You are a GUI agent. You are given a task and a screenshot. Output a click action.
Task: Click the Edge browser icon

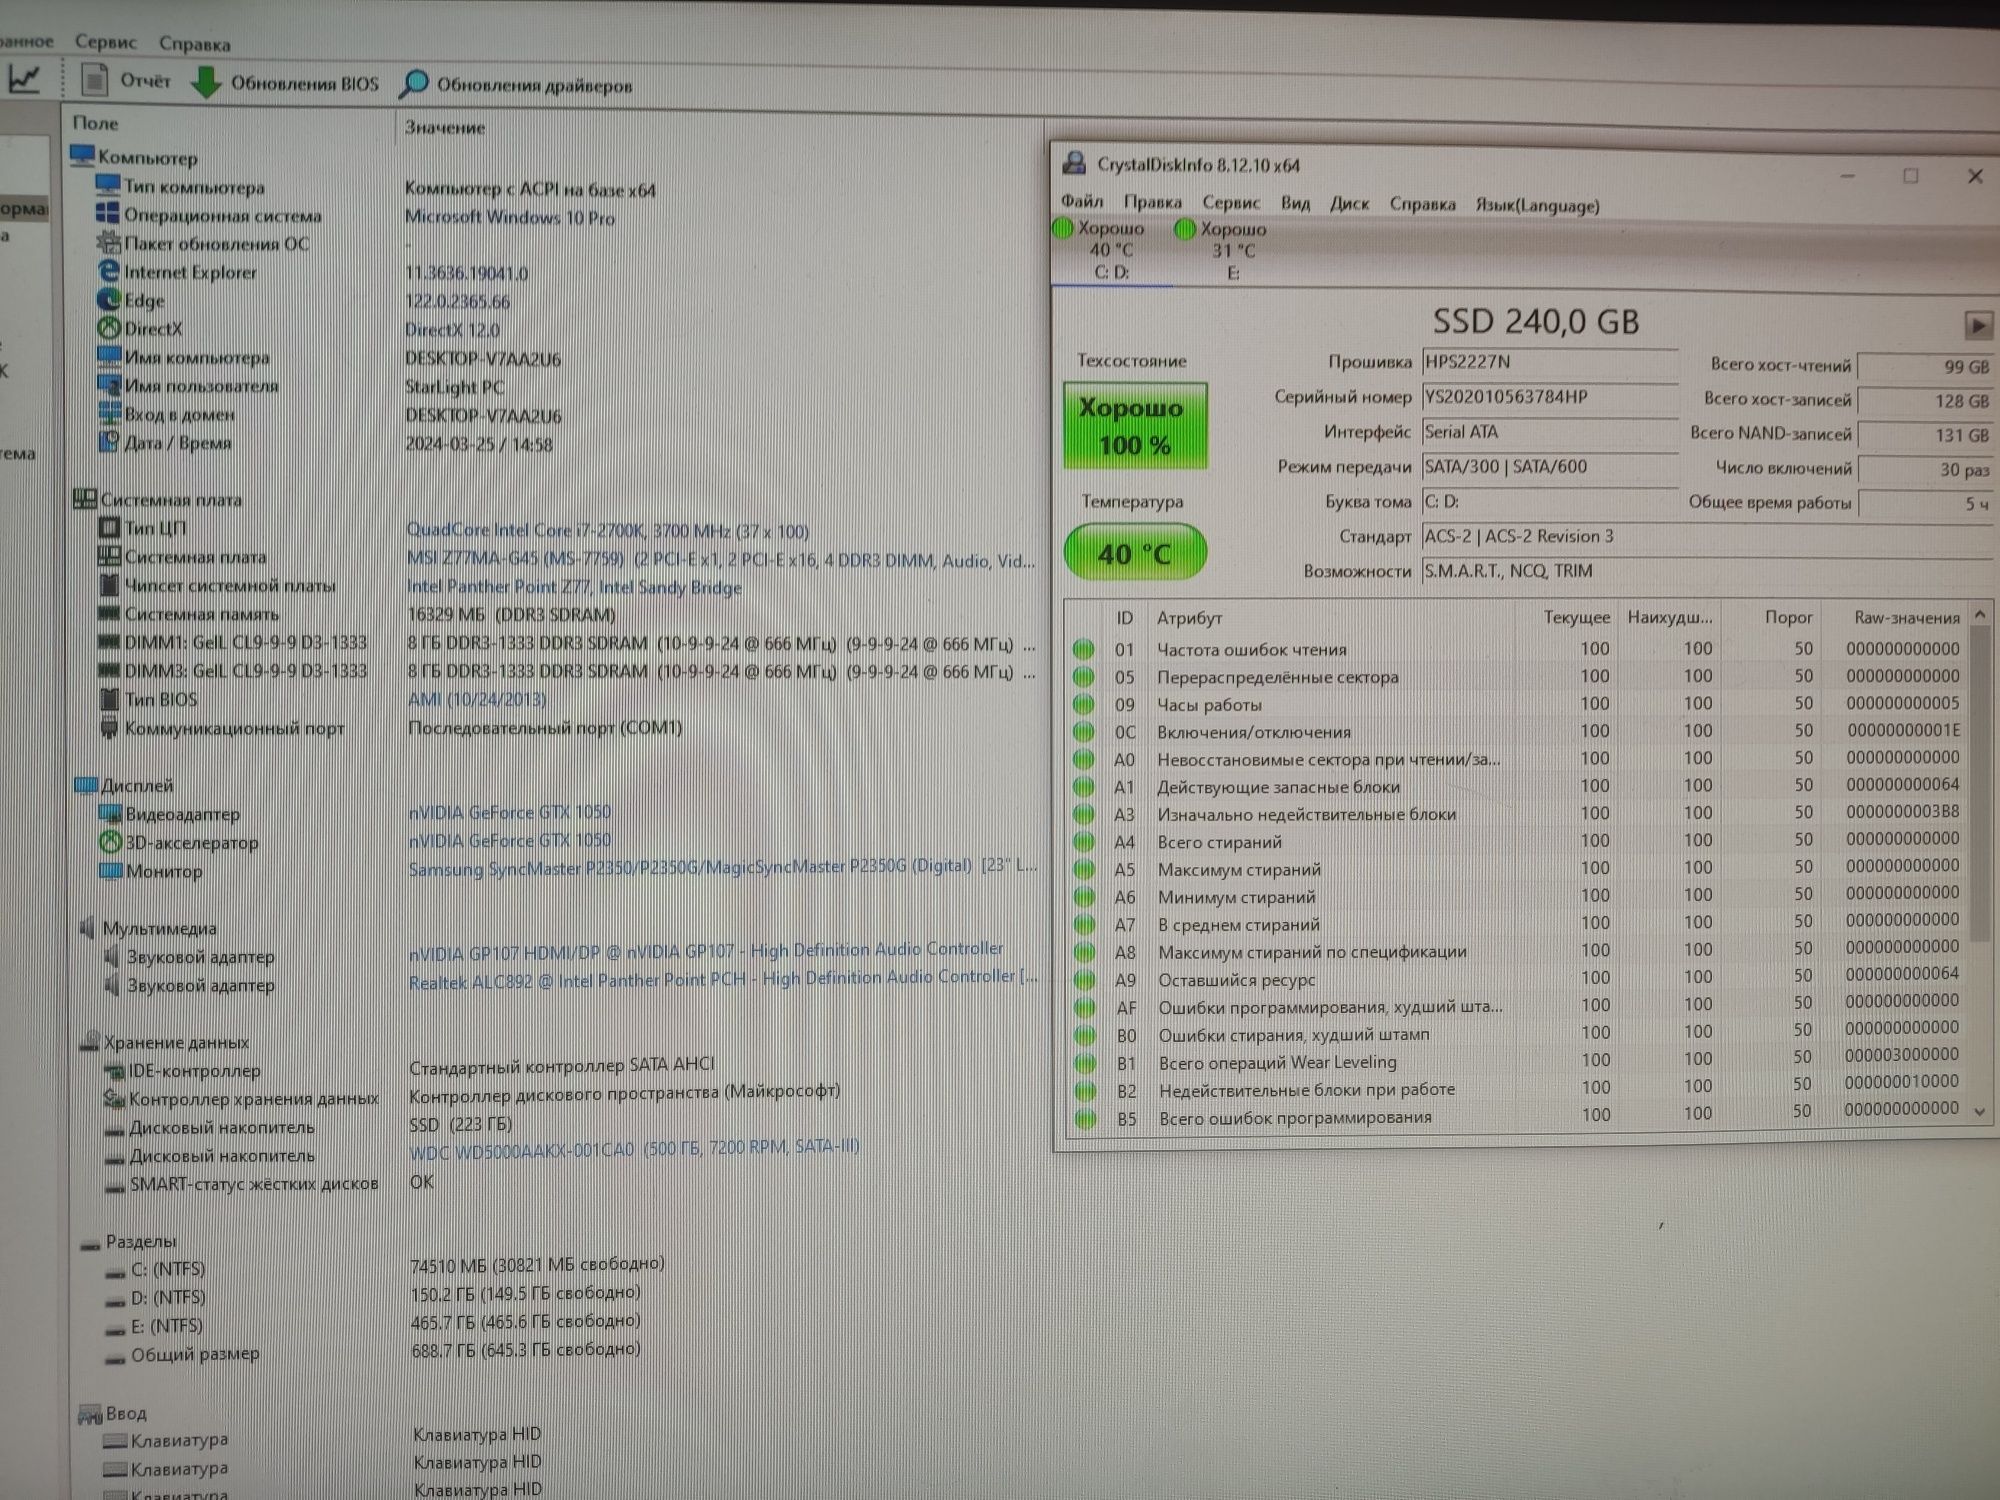point(108,299)
